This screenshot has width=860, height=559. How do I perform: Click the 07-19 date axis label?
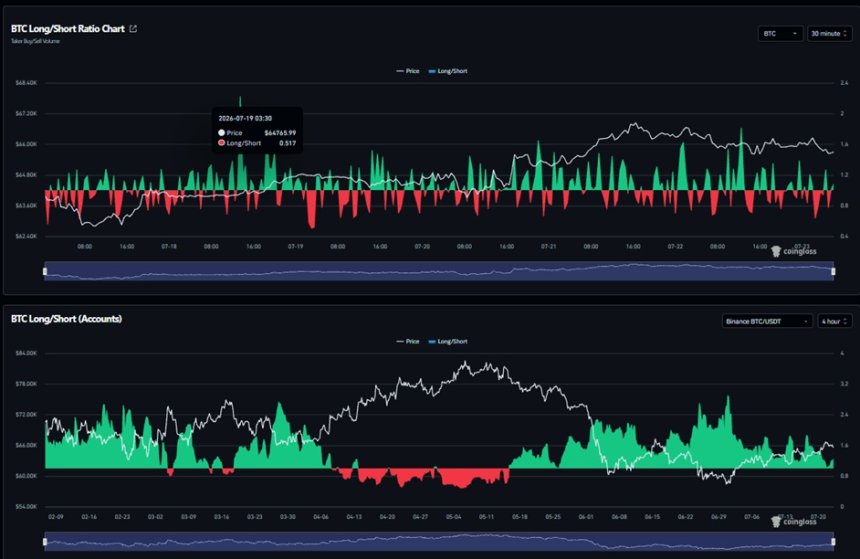[295, 247]
